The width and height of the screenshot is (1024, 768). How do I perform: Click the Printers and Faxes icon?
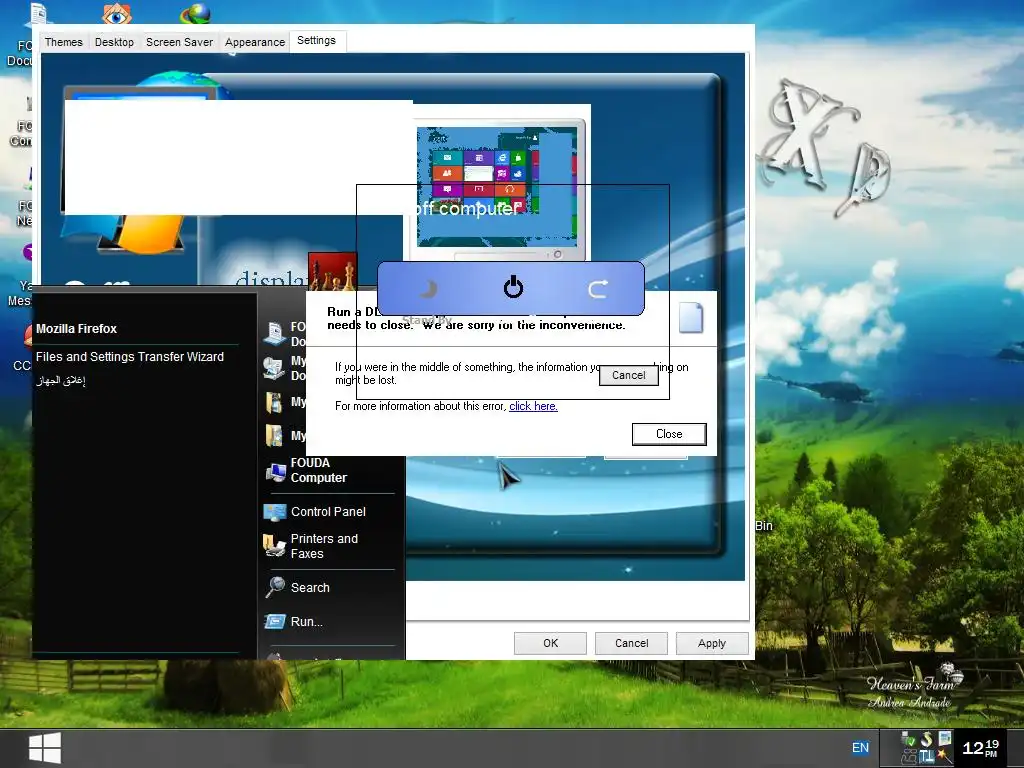(x=274, y=545)
